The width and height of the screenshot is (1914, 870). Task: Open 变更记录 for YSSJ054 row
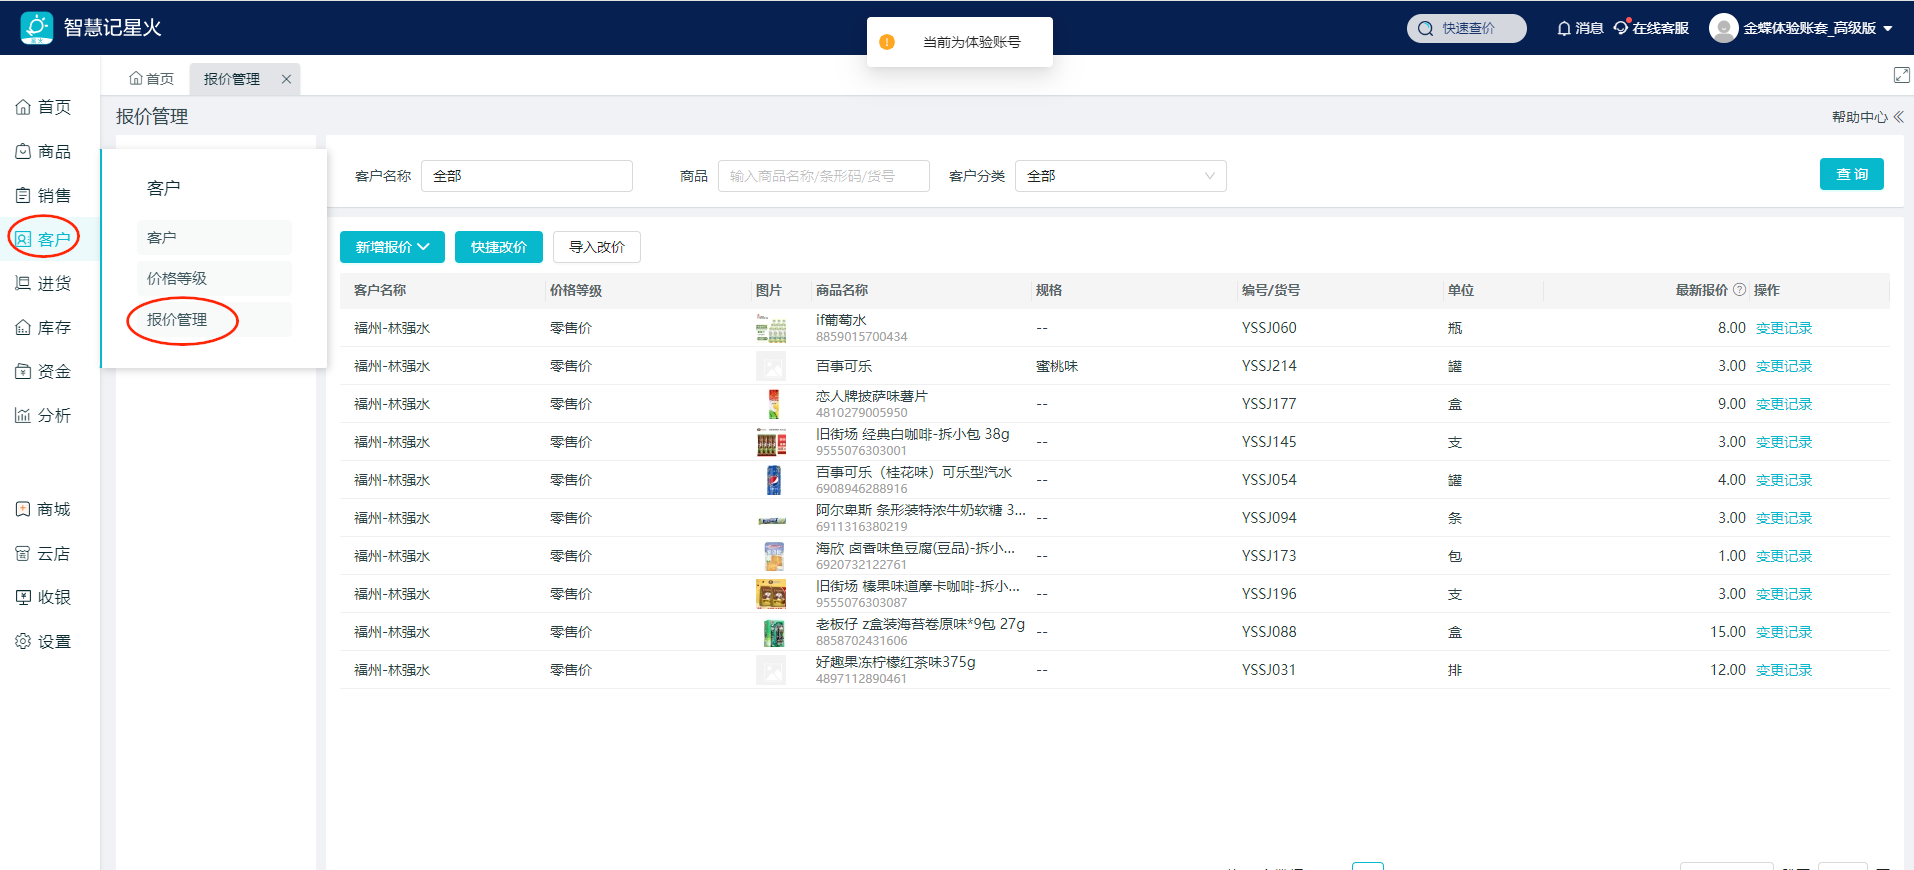point(1784,480)
